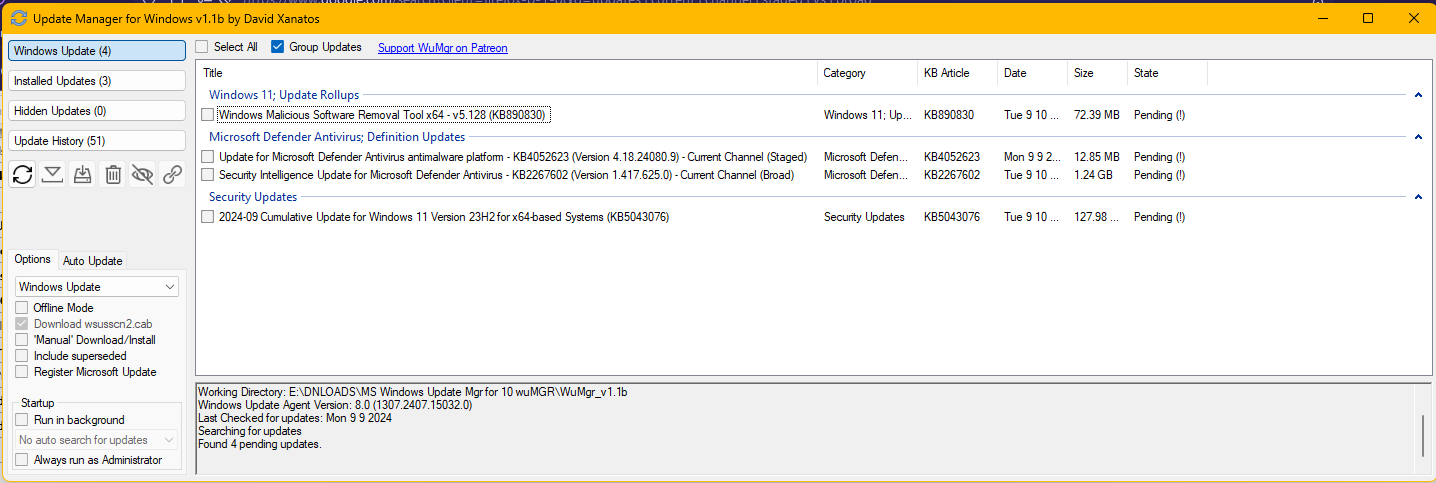Uncheck the Group Updates checkbox
The height and width of the screenshot is (483, 1436).
[x=278, y=47]
